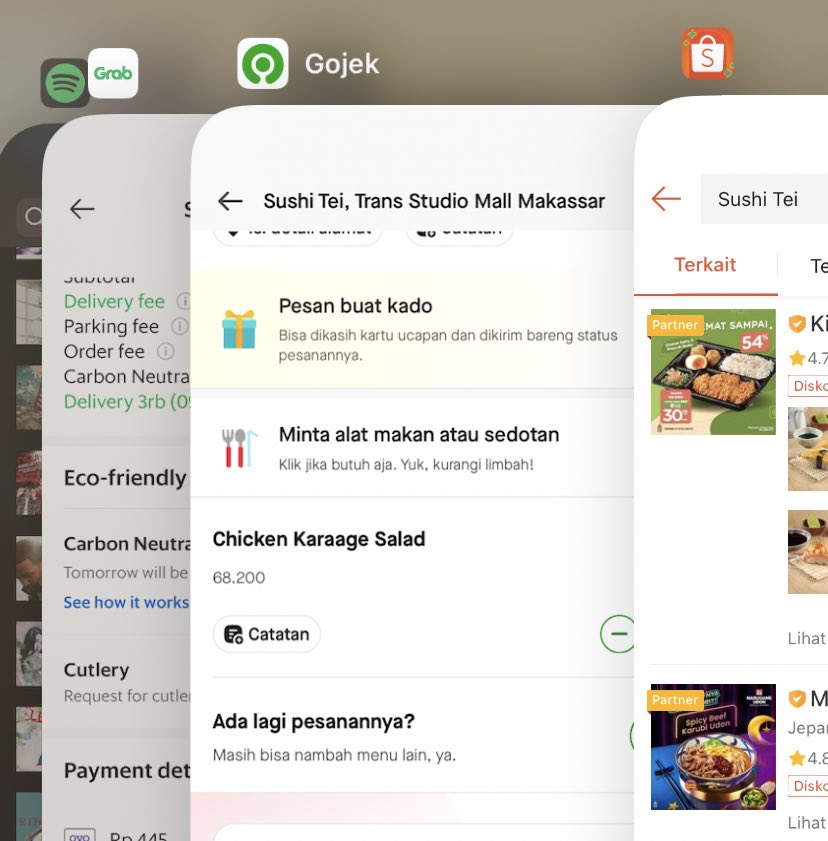Tap Cutlery option in Grab window
Screen dimensions: 828x841
(x=97, y=669)
